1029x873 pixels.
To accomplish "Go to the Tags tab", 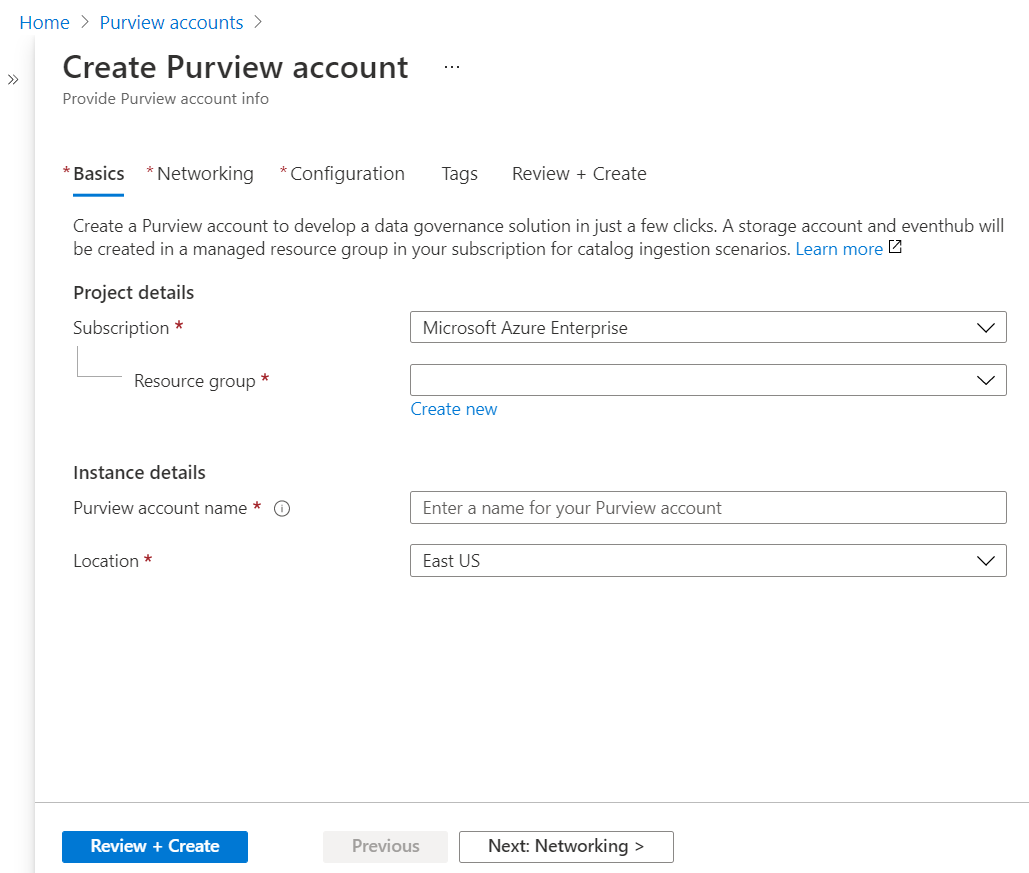I will (x=460, y=174).
